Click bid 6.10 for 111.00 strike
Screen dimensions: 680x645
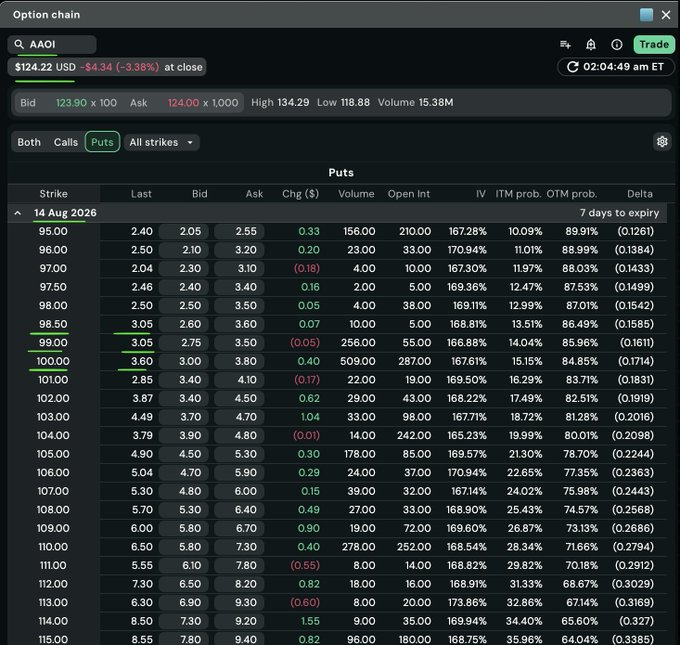(183, 566)
